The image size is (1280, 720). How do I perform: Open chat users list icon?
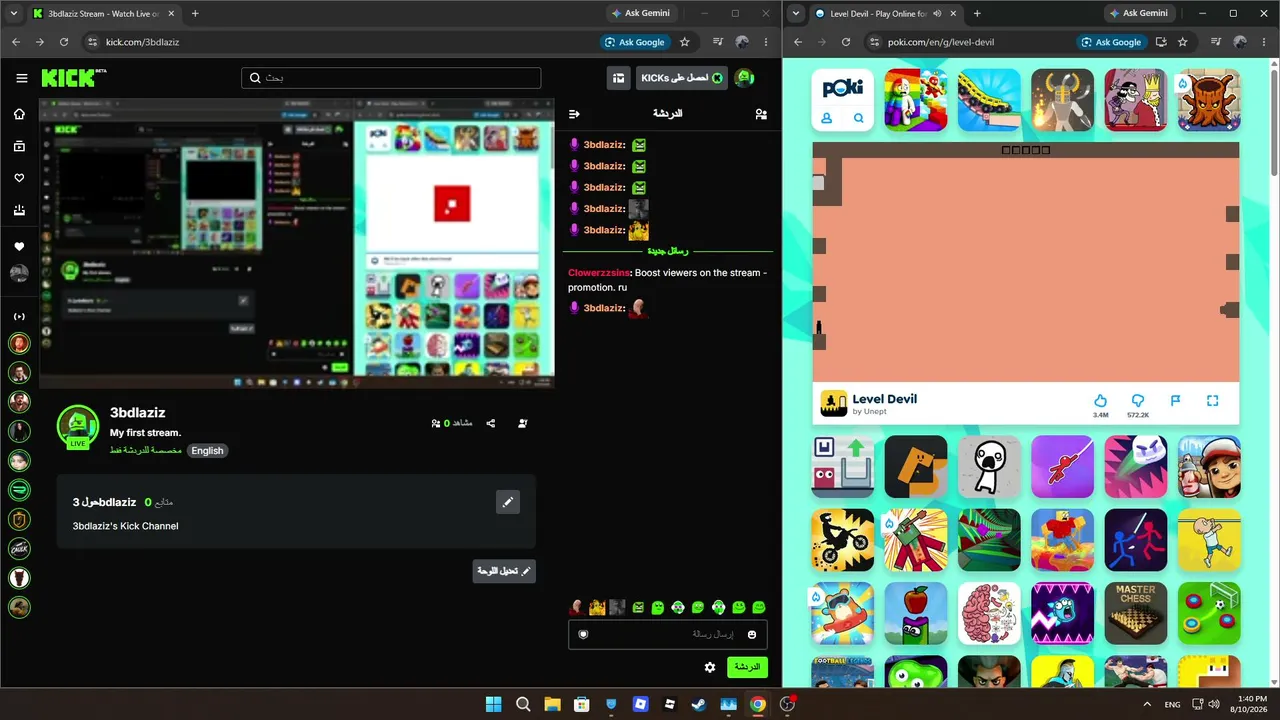pos(761,114)
